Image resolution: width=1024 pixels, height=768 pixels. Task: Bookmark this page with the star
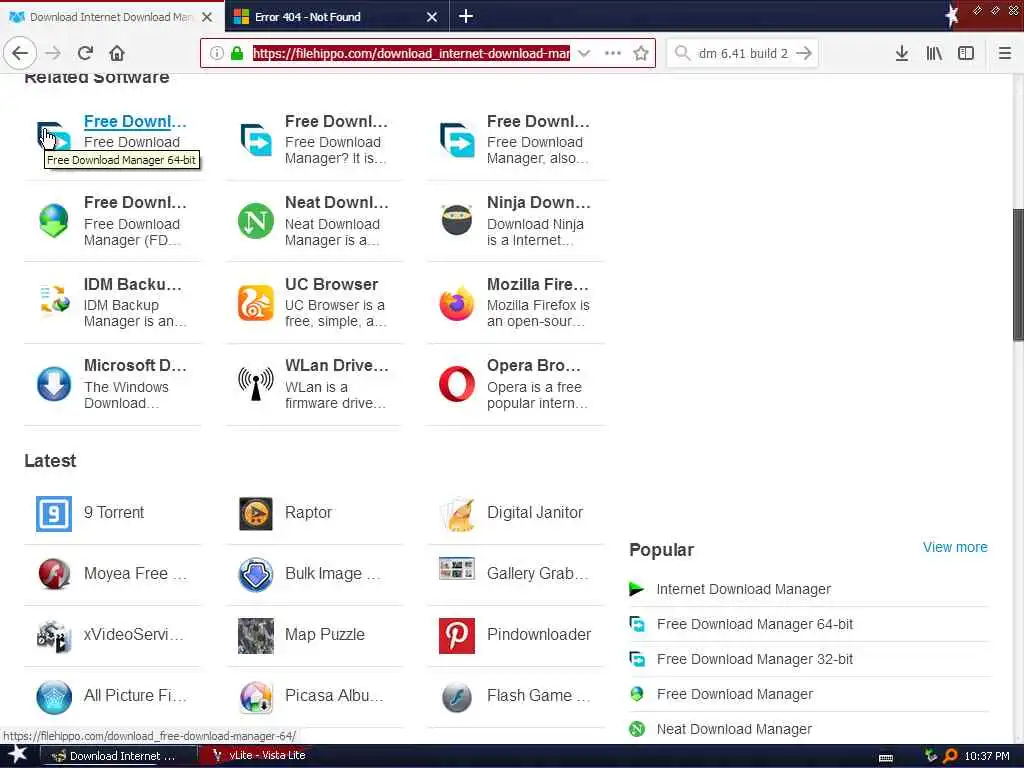click(641, 53)
